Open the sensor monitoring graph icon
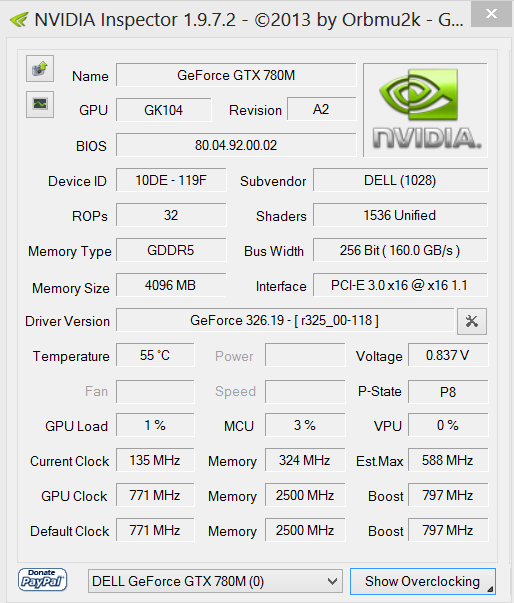Viewport: 514px width, 603px height. coord(40,104)
